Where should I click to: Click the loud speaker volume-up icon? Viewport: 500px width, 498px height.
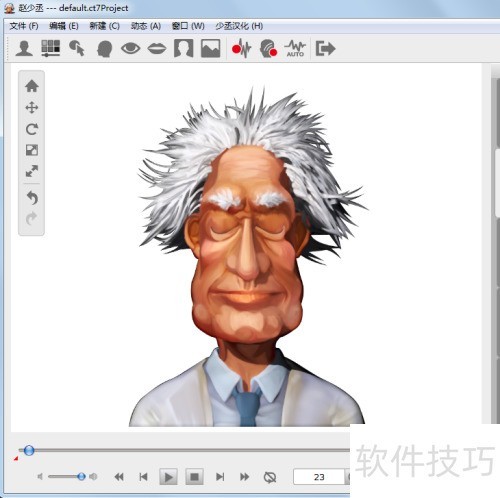[93, 477]
